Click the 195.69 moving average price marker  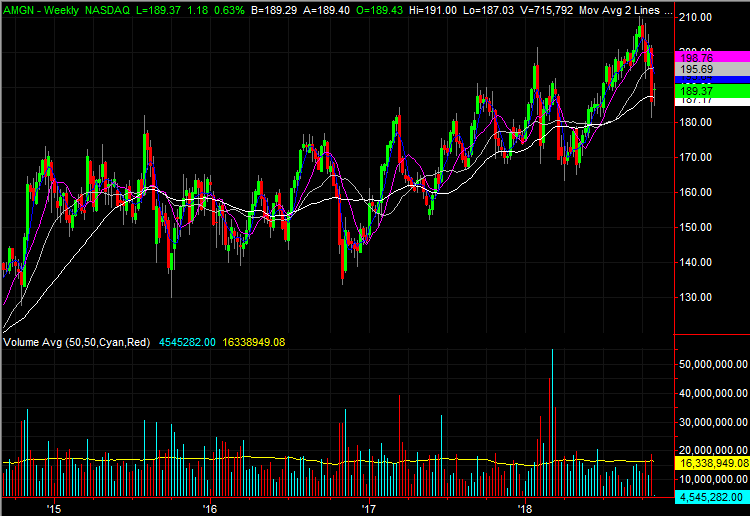click(x=714, y=70)
